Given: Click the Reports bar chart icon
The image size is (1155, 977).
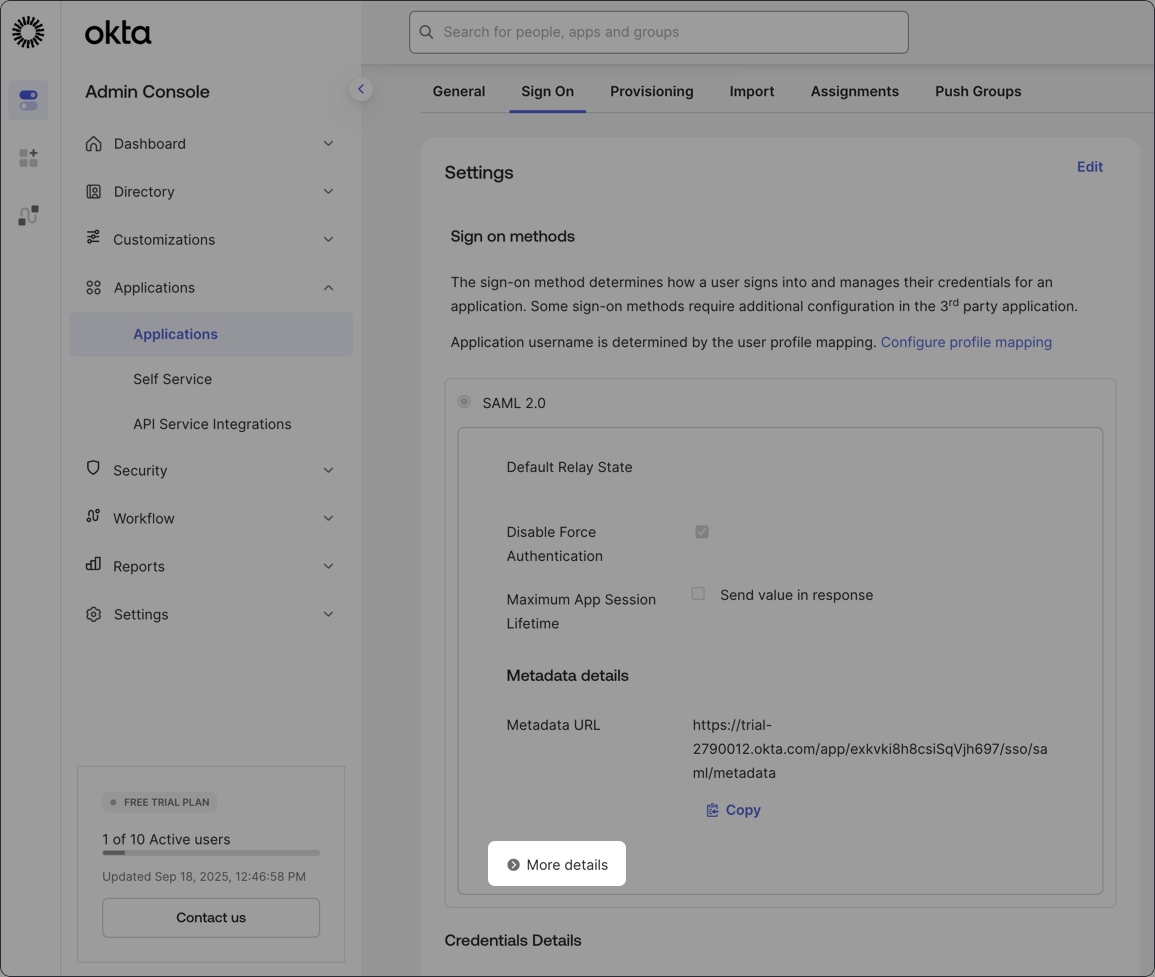Looking at the screenshot, I should (x=94, y=565).
